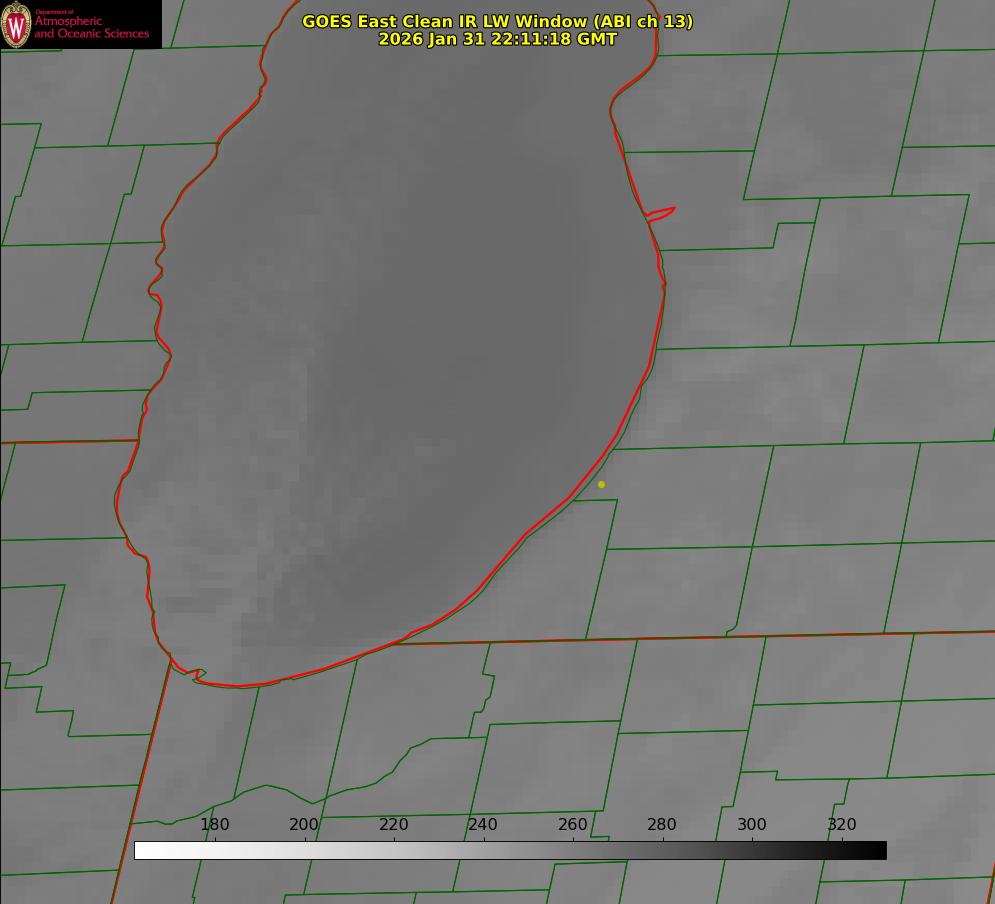Image resolution: width=995 pixels, height=904 pixels.
Task: Click the 200 colorbar label
Action: (304, 824)
